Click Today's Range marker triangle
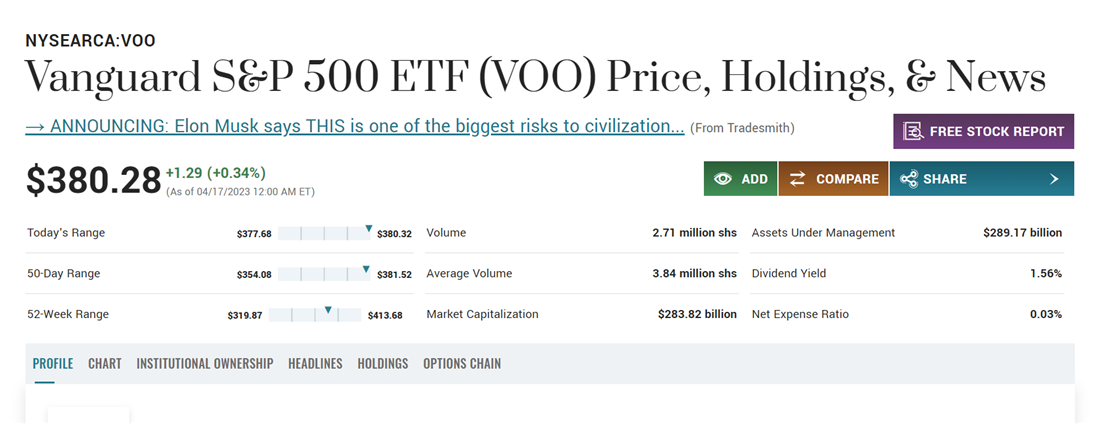This screenshot has width=1100, height=424. (368, 229)
